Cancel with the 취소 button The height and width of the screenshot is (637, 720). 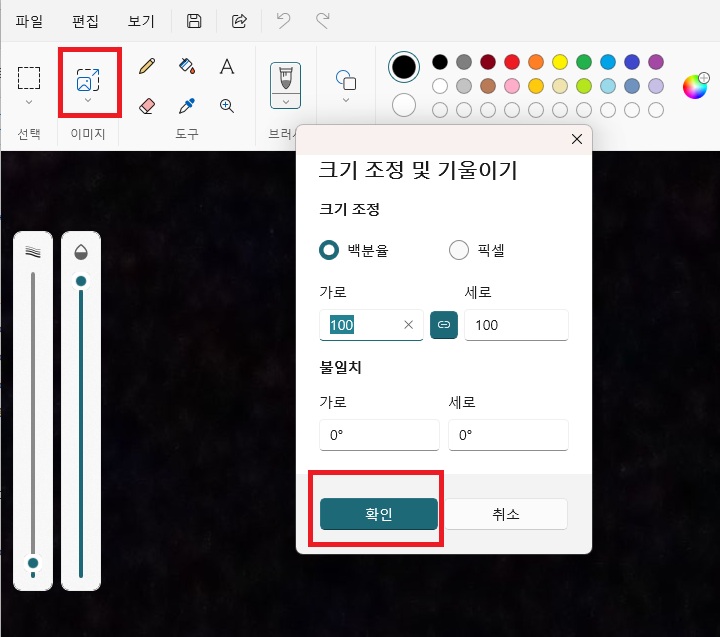(x=506, y=514)
